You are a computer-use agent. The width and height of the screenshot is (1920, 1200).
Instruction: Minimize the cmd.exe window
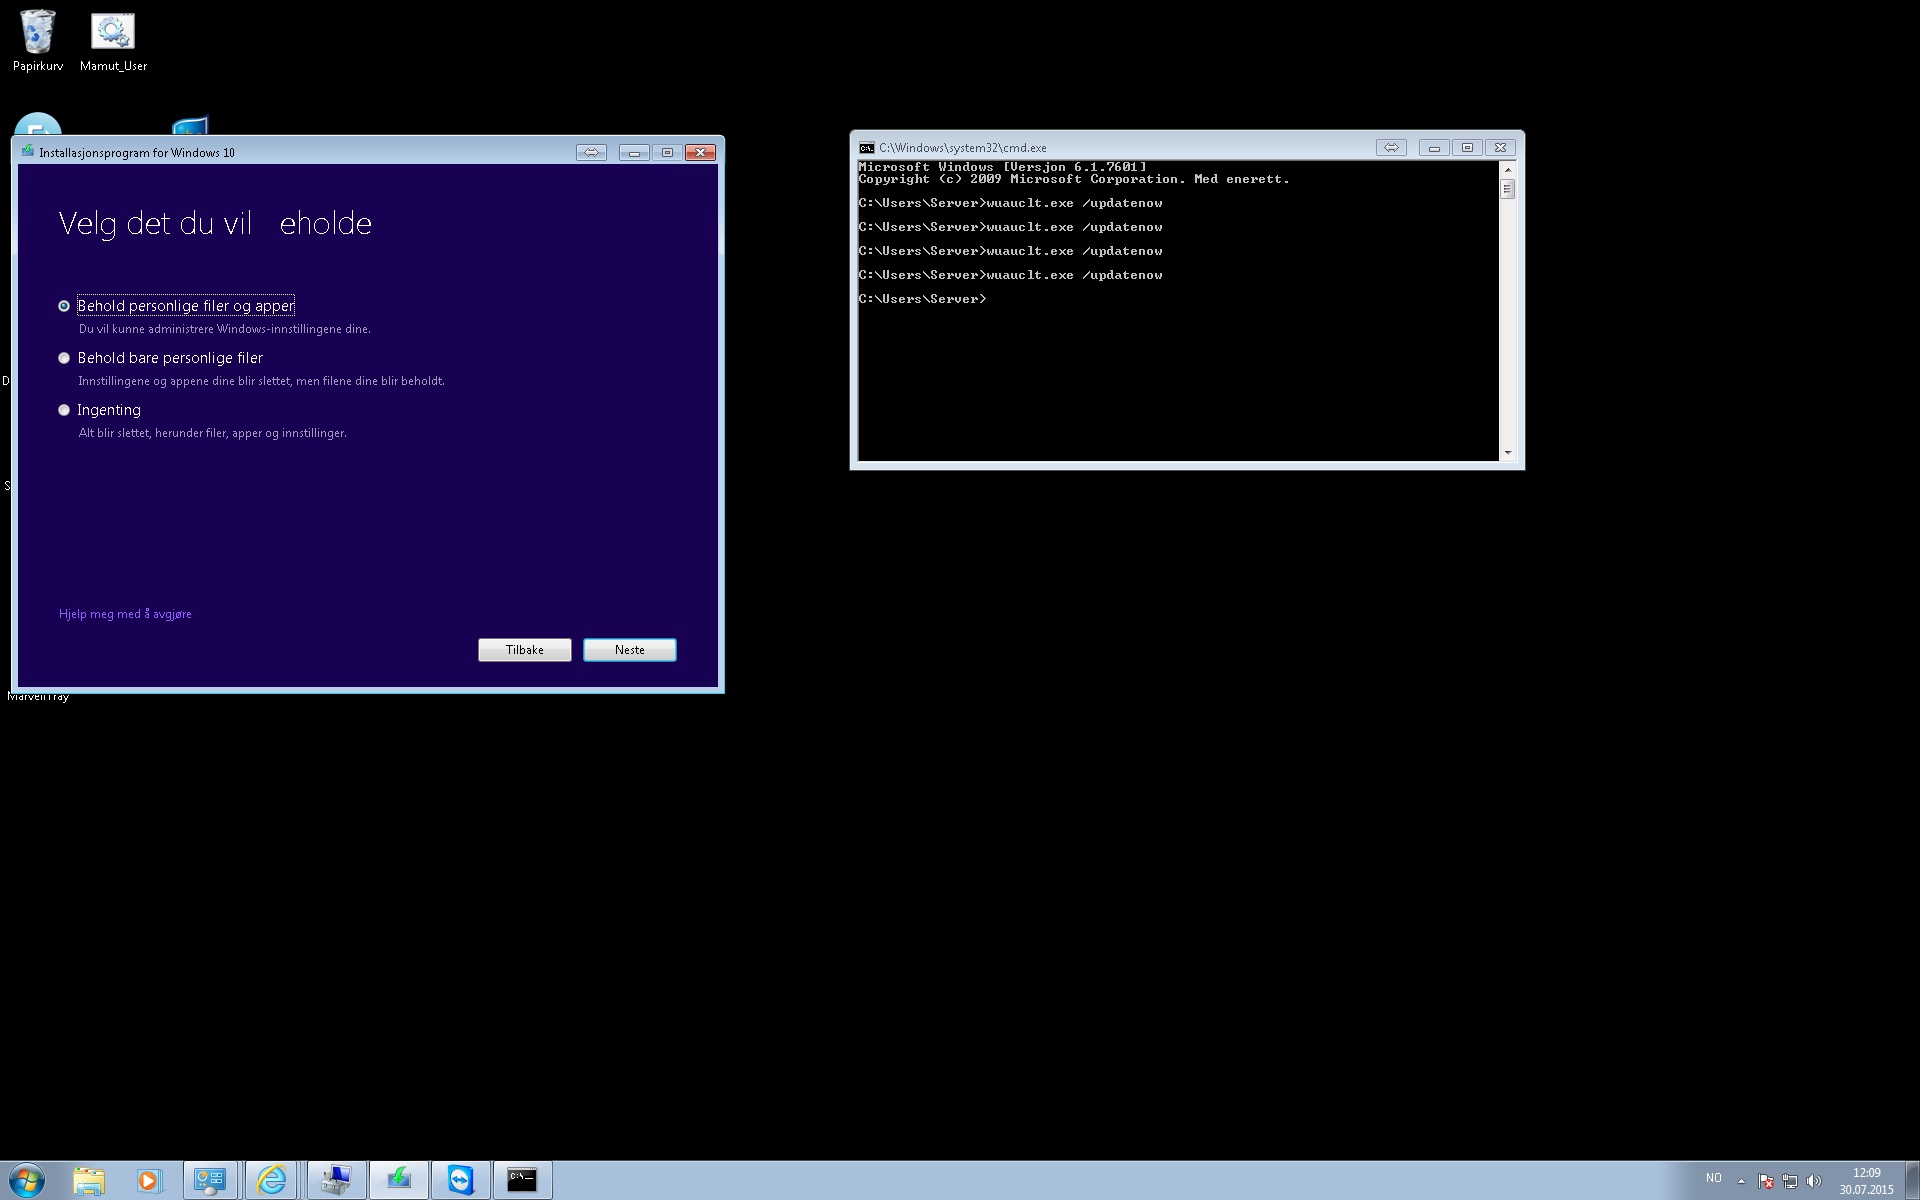coord(1434,147)
